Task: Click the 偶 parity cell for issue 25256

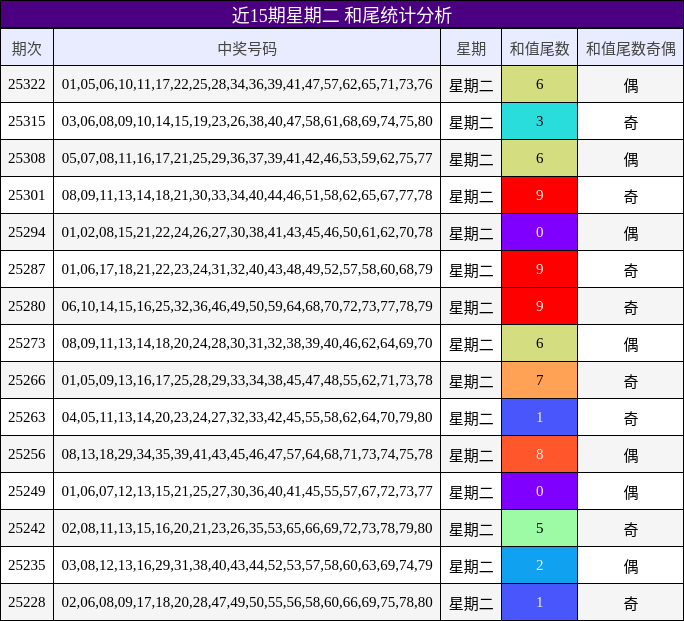Action: 630,454
